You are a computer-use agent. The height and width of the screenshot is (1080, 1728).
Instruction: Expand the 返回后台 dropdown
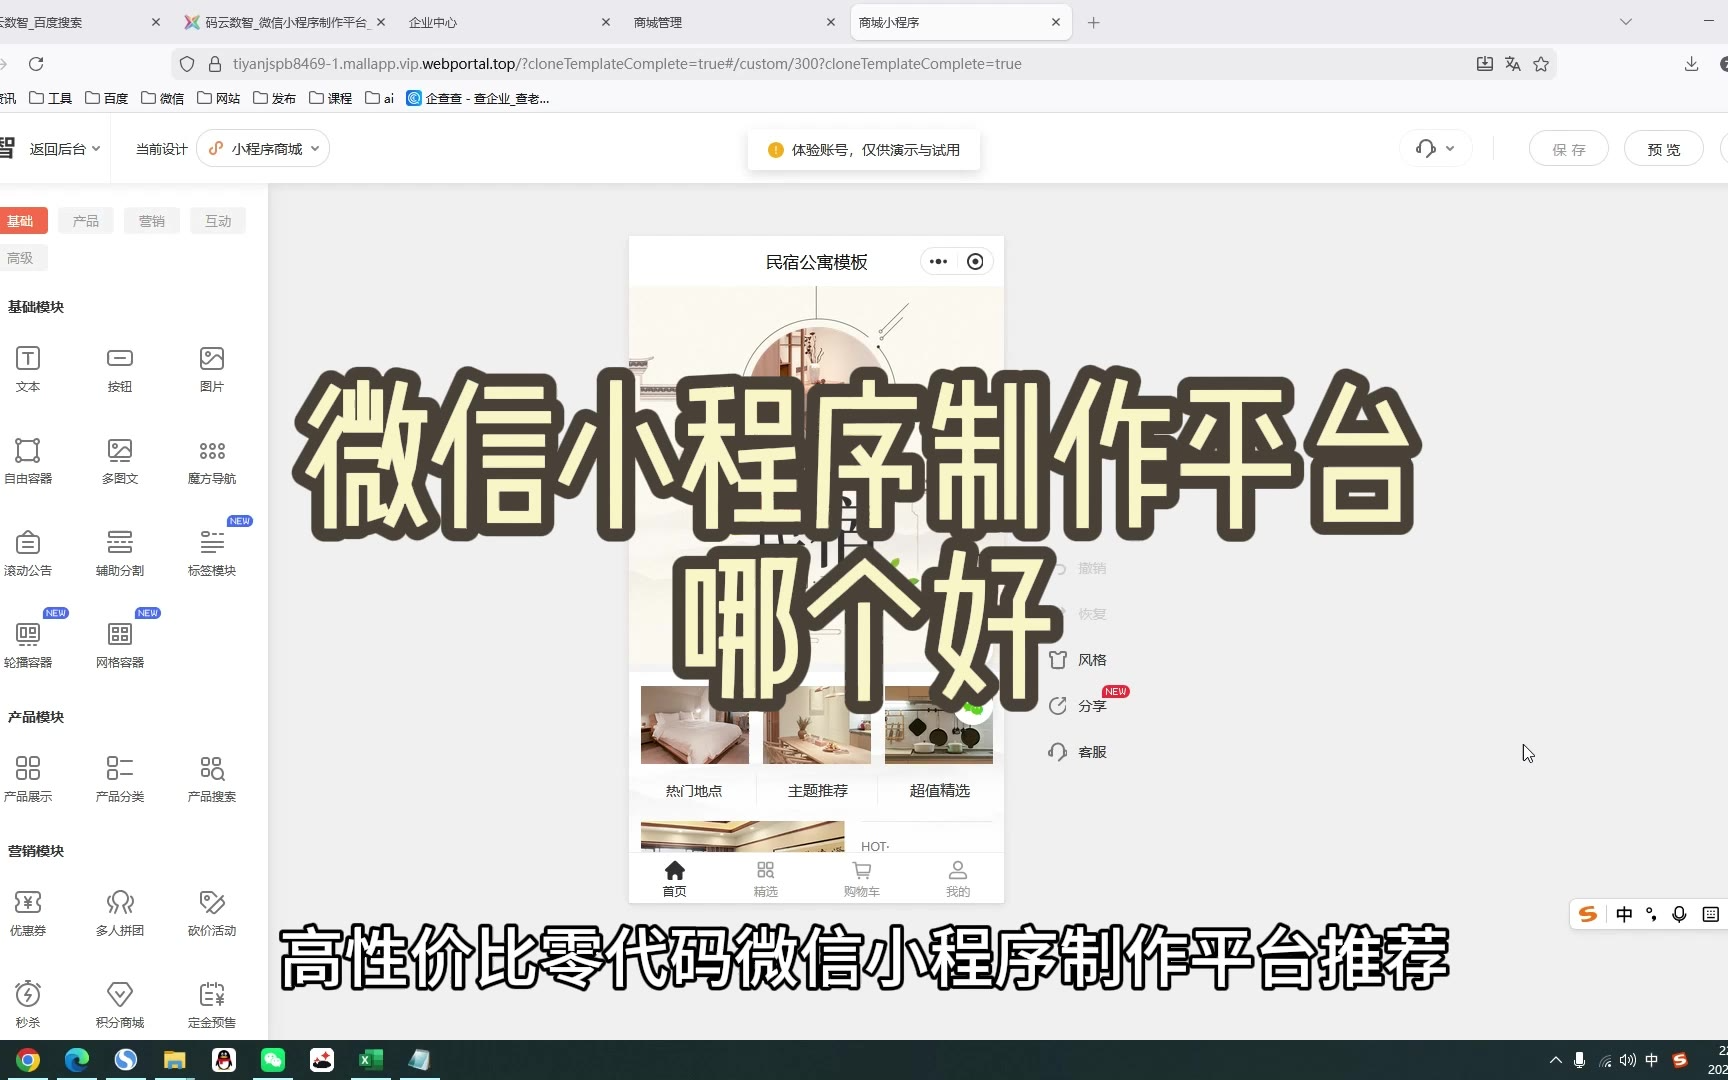[x=64, y=149]
